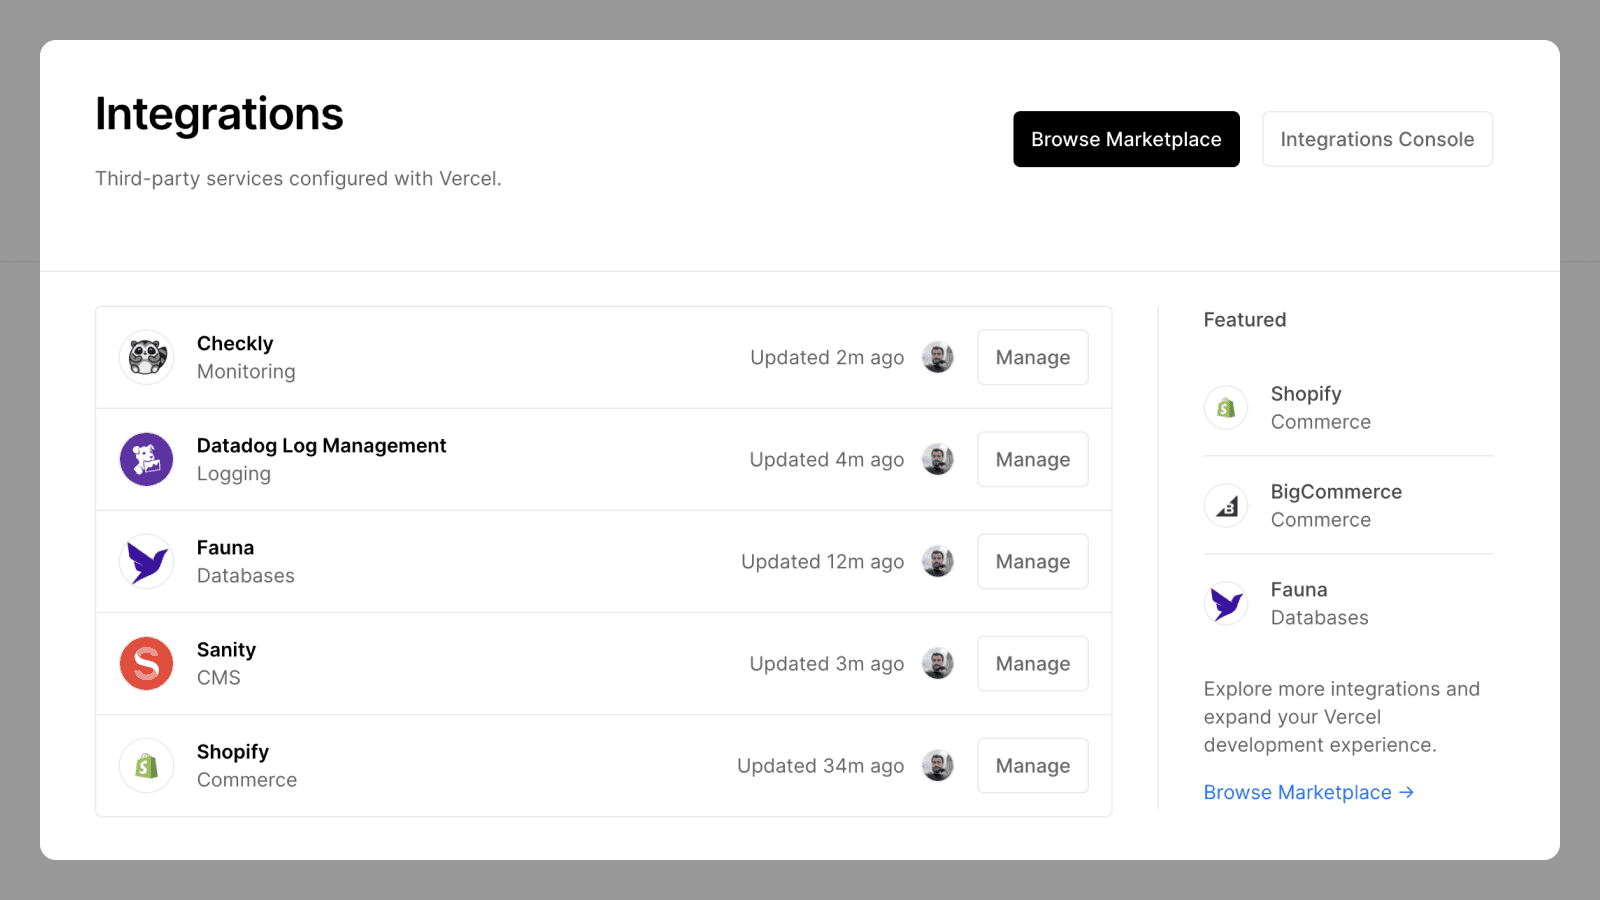Click the Checkly raccoon logo icon
This screenshot has width=1600, height=900.
[x=147, y=357]
